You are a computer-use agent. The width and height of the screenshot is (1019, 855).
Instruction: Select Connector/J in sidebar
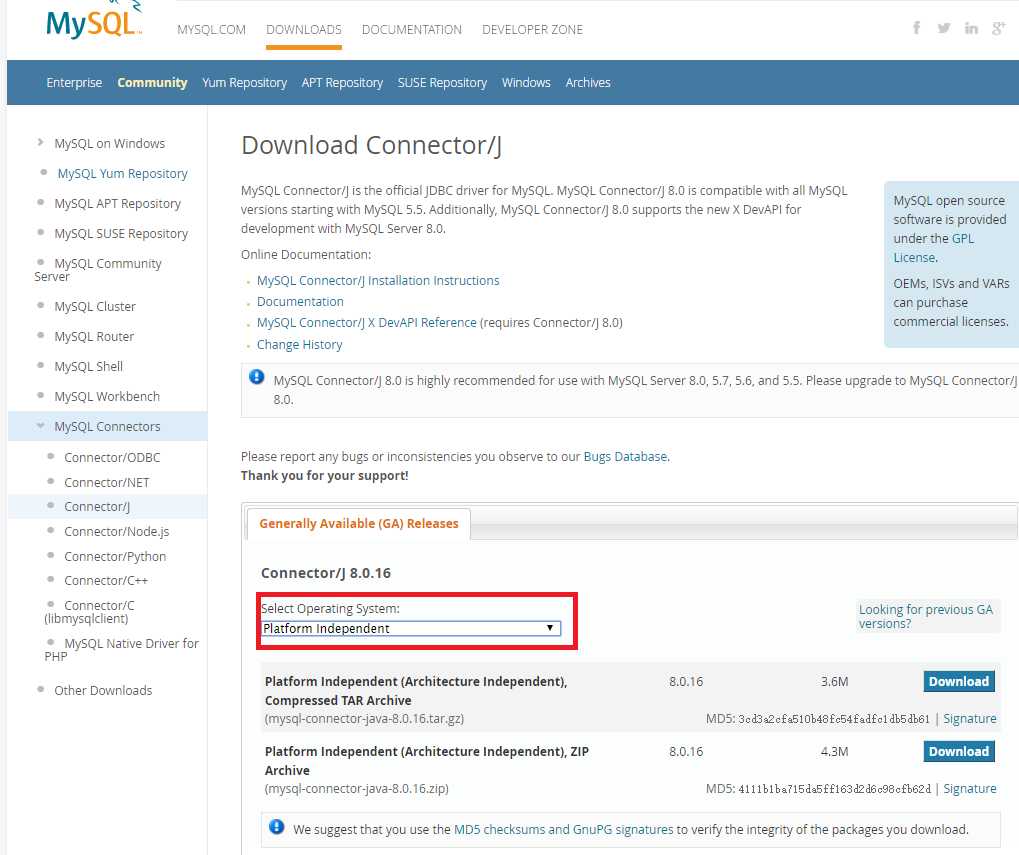coord(97,507)
